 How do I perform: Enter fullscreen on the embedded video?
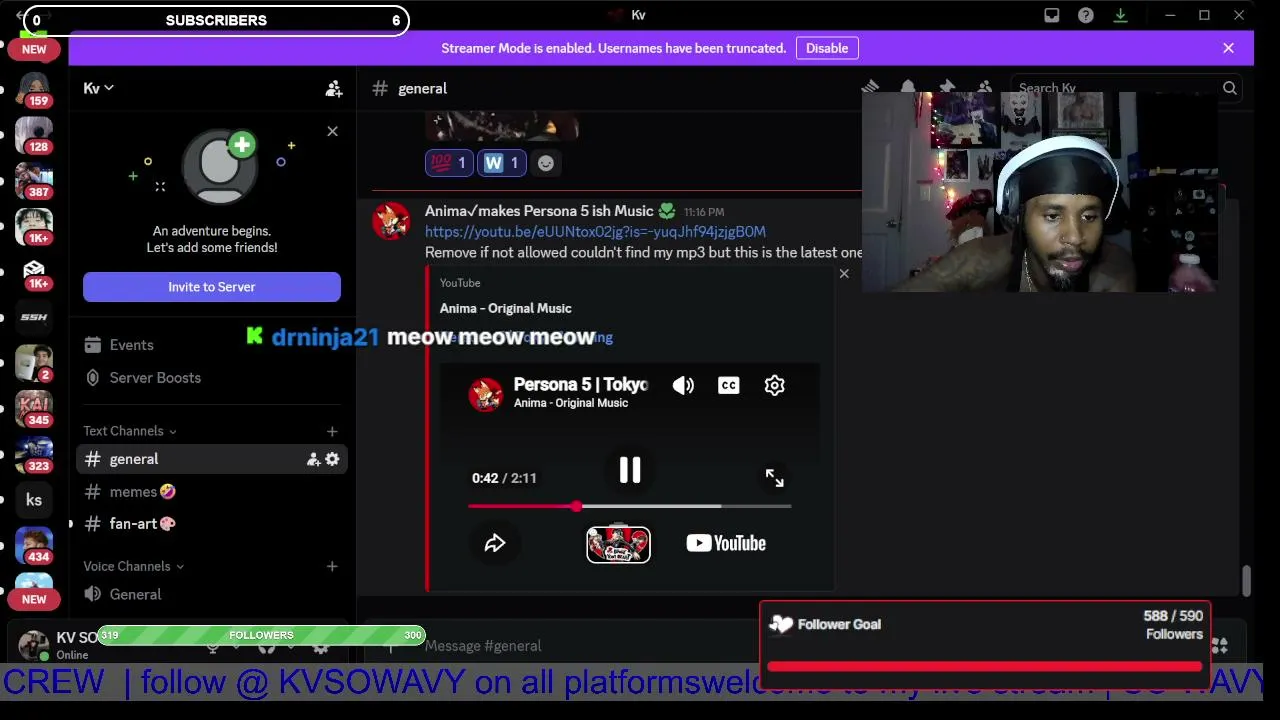(x=775, y=478)
